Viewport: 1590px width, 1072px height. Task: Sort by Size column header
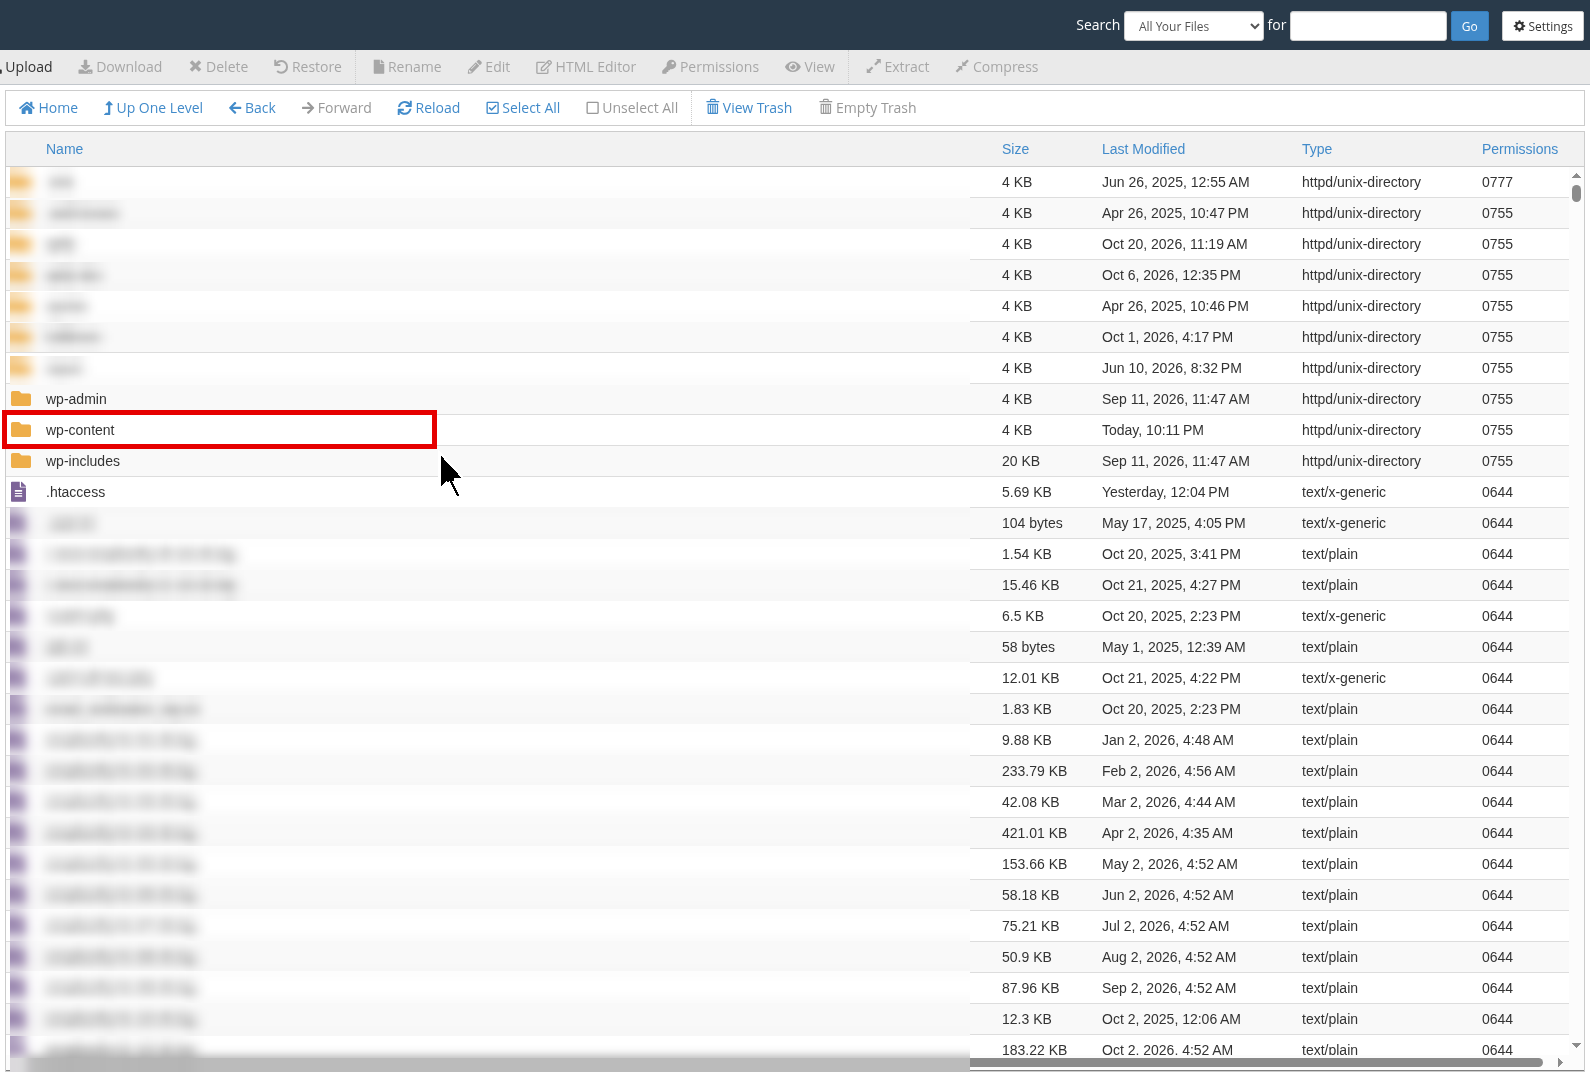1015,149
